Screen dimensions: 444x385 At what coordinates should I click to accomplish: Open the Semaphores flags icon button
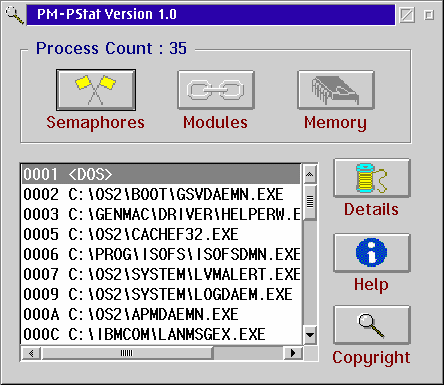[x=96, y=90]
